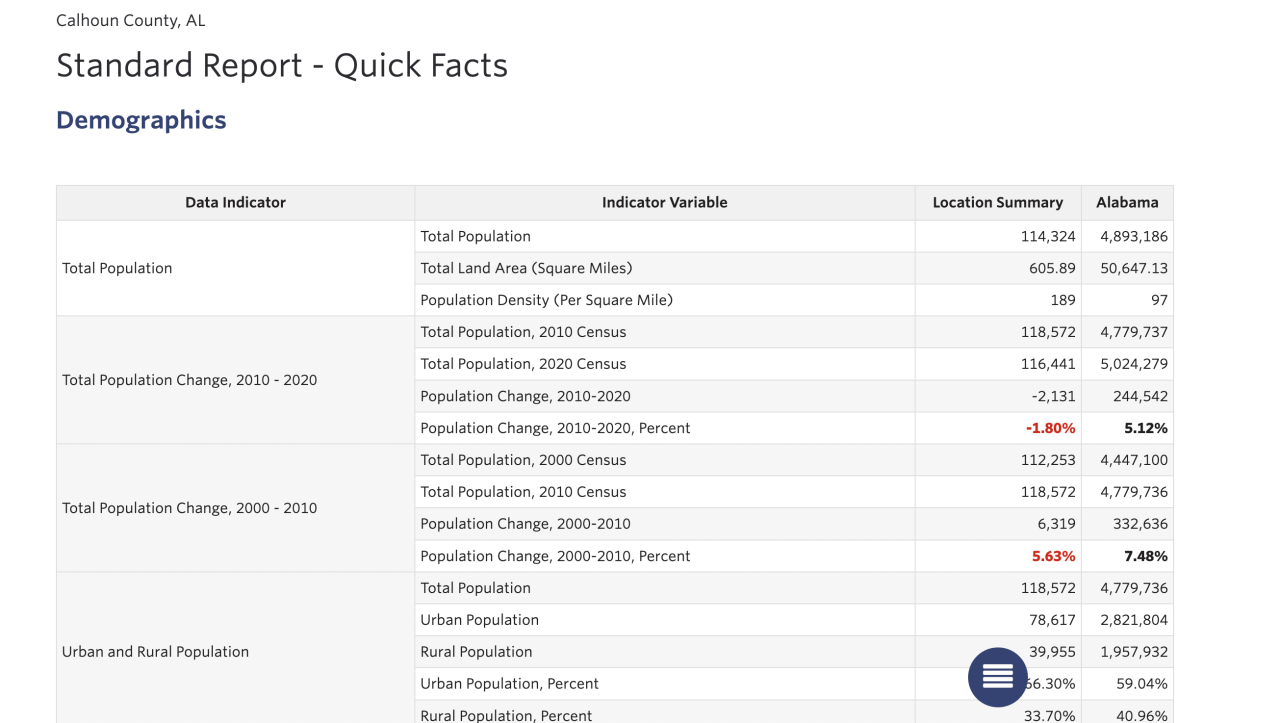Click the Indicator Variable column header

664,202
